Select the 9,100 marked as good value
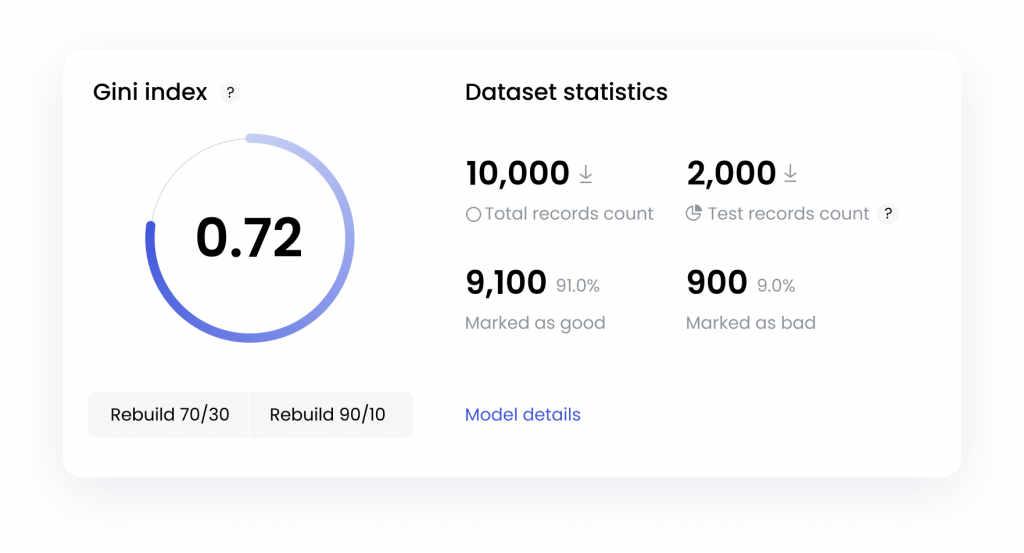 pyautogui.click(x=506, y=283)
